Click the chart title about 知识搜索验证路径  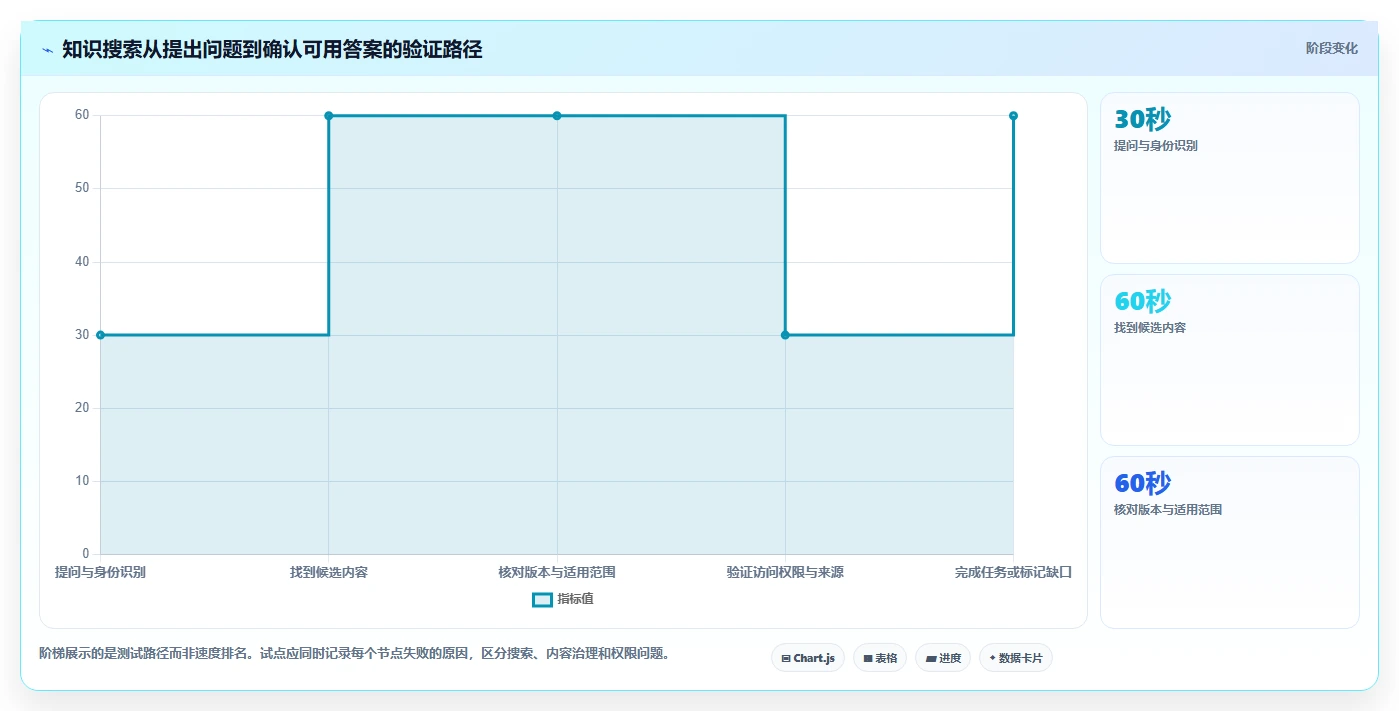click(272, 49)
